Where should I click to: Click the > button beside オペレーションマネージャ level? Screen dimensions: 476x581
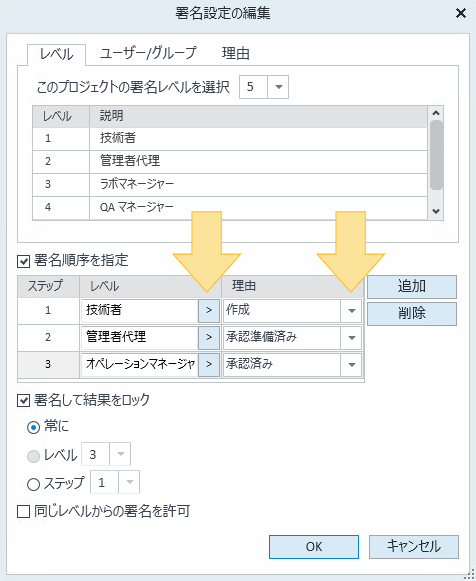pos(209,365)
